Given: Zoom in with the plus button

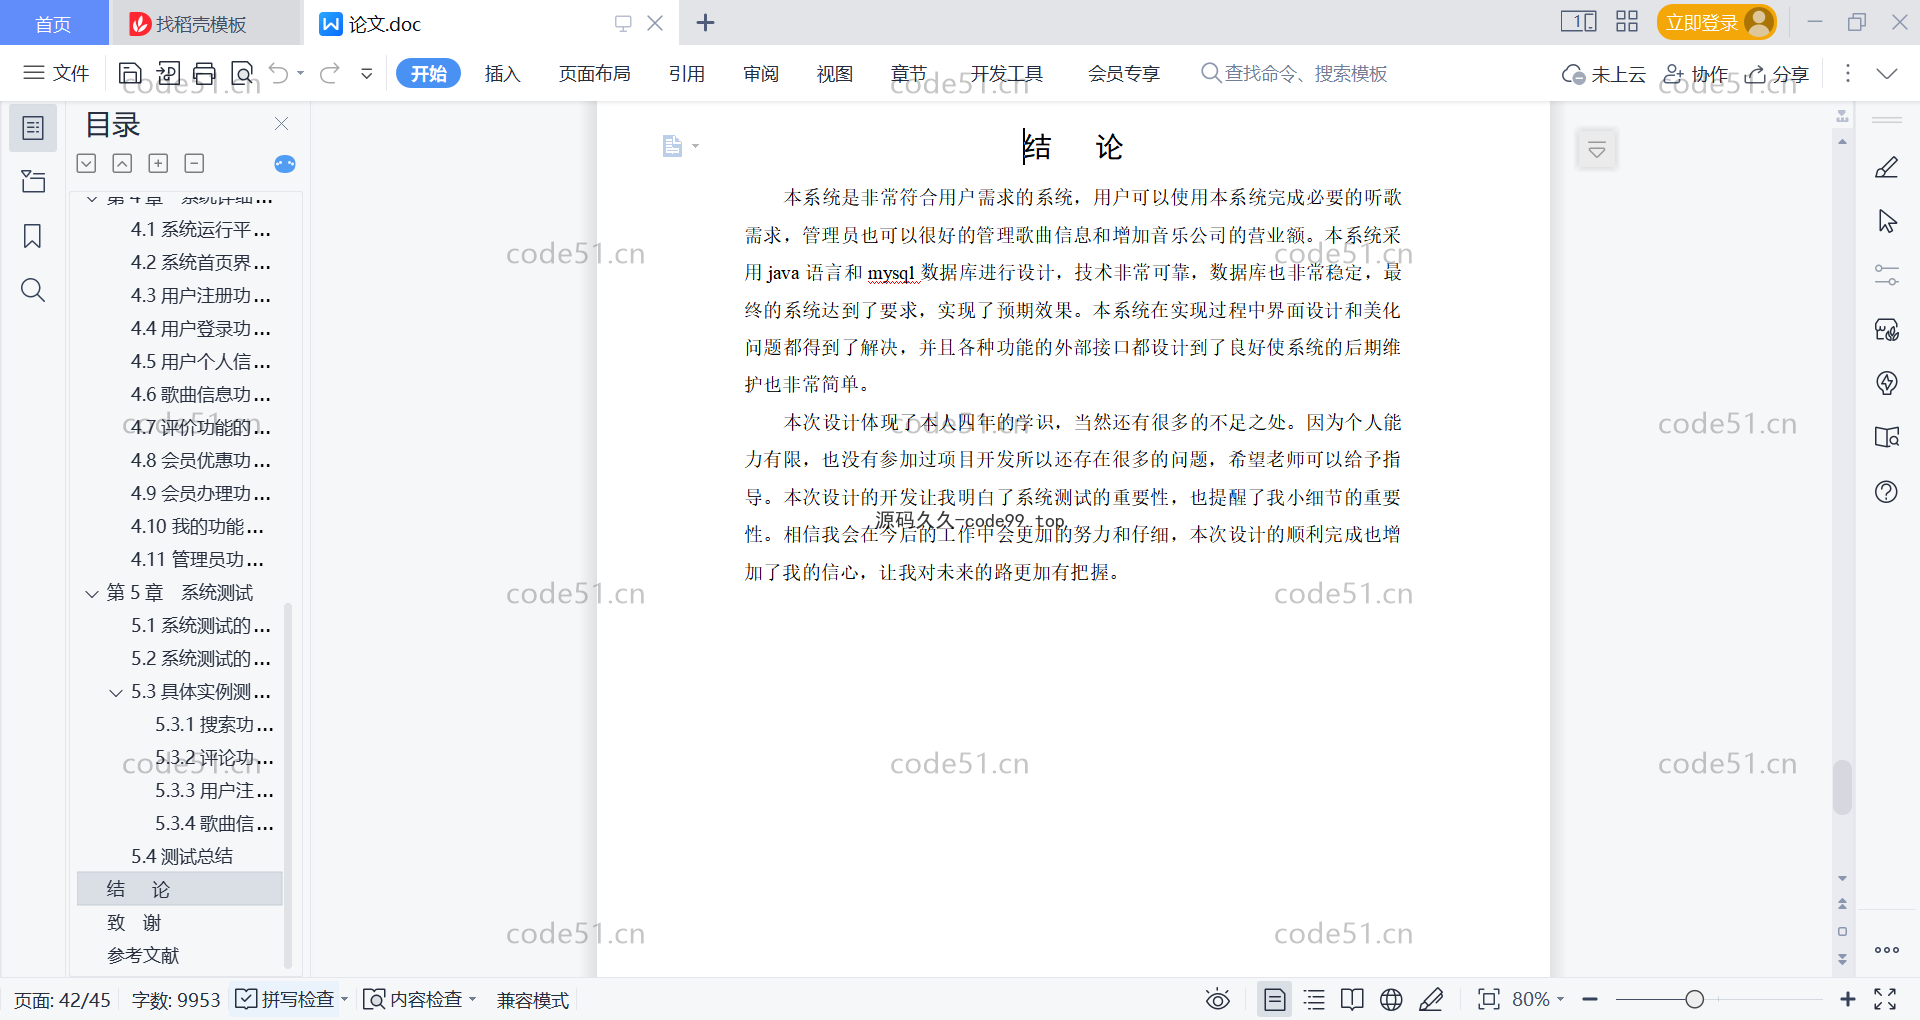Looking at the screenshot, I should click(x=1847, y=999).
